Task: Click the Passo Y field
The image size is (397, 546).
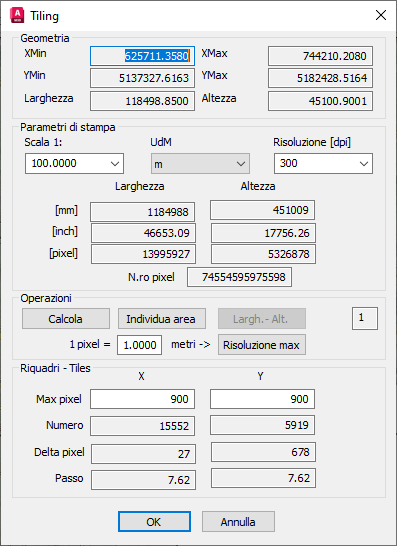Action: 264,478
